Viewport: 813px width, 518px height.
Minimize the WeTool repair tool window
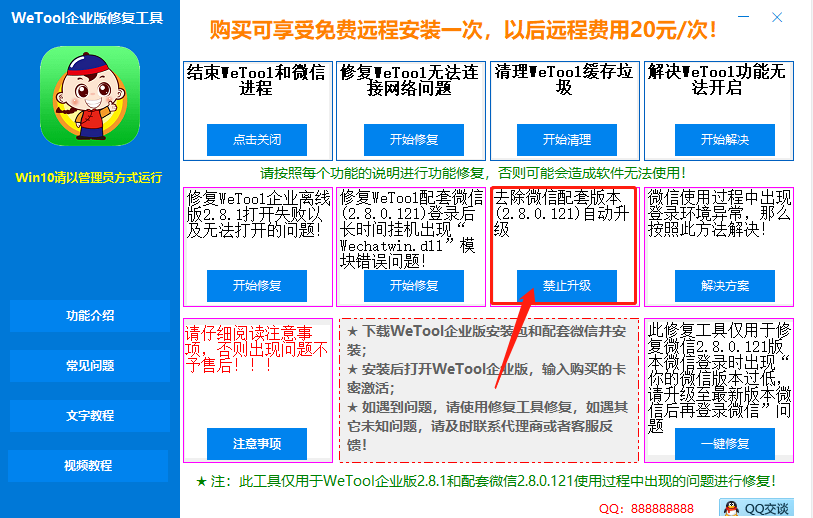[744, 17]
